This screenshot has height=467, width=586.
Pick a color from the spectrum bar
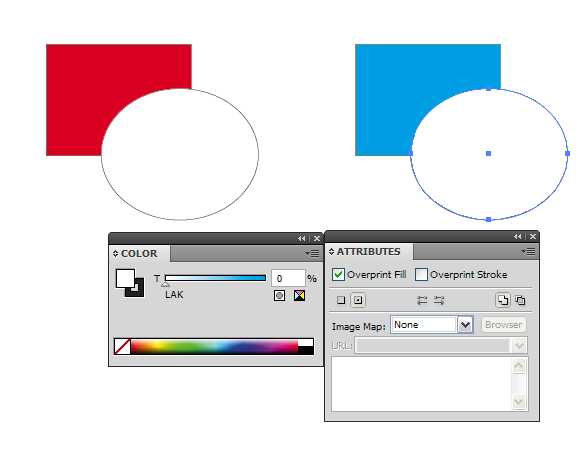tap(214, 346)
